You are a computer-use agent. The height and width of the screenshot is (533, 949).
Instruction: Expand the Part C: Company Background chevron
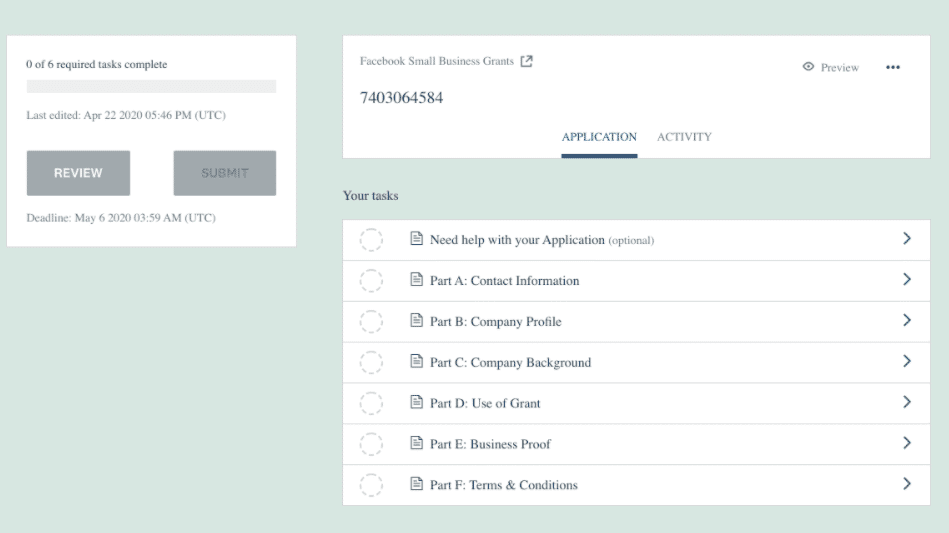[907, 361]
